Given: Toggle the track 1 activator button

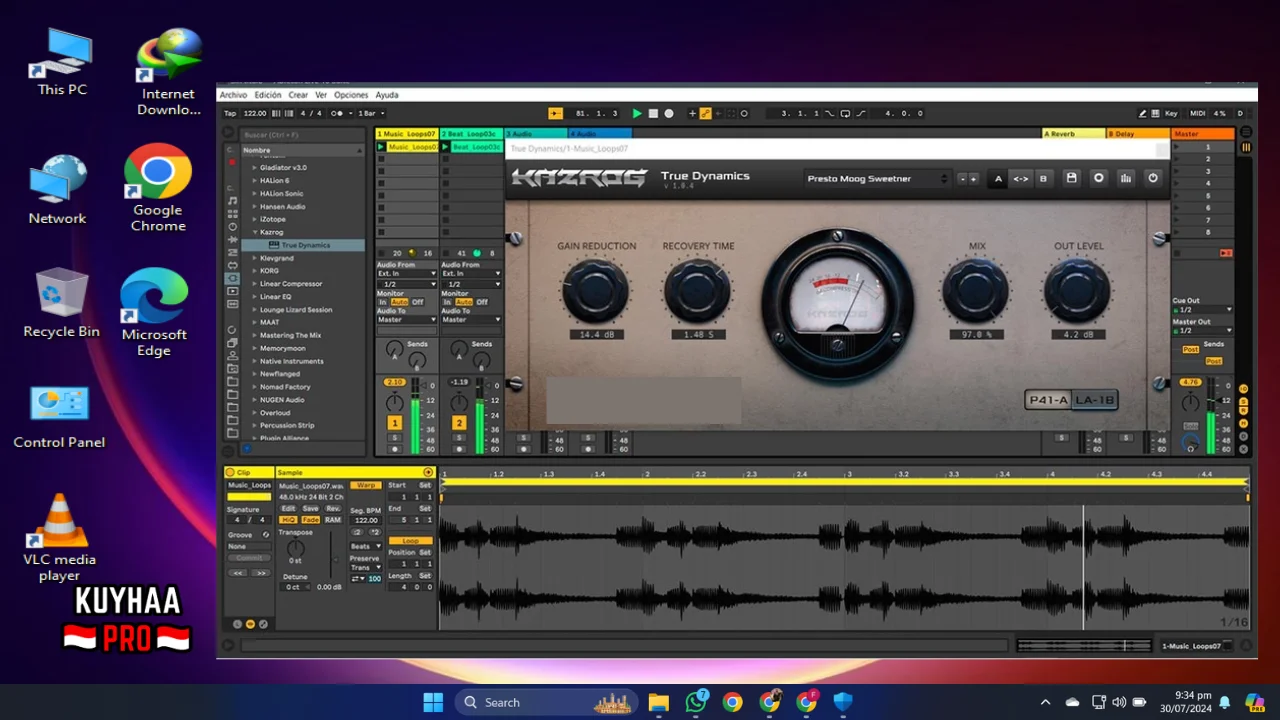Looking at the screenshot, I should (395, 423).
